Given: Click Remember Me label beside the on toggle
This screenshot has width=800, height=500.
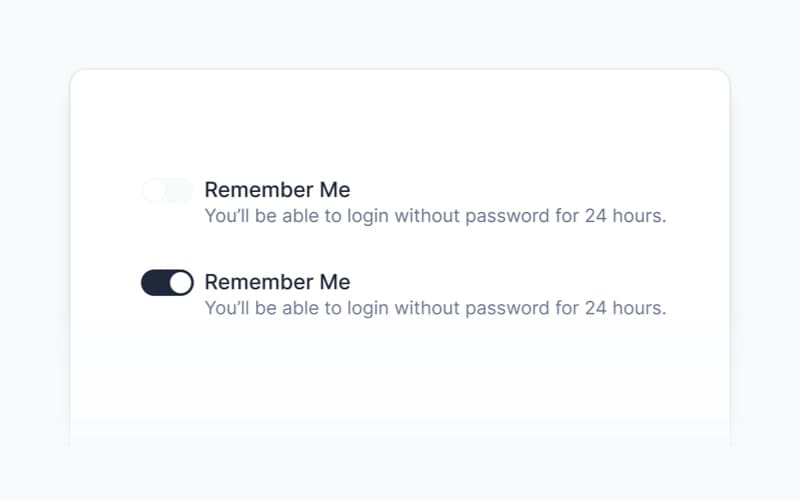Looking at the screenshot, I should (x=277, y=282).
